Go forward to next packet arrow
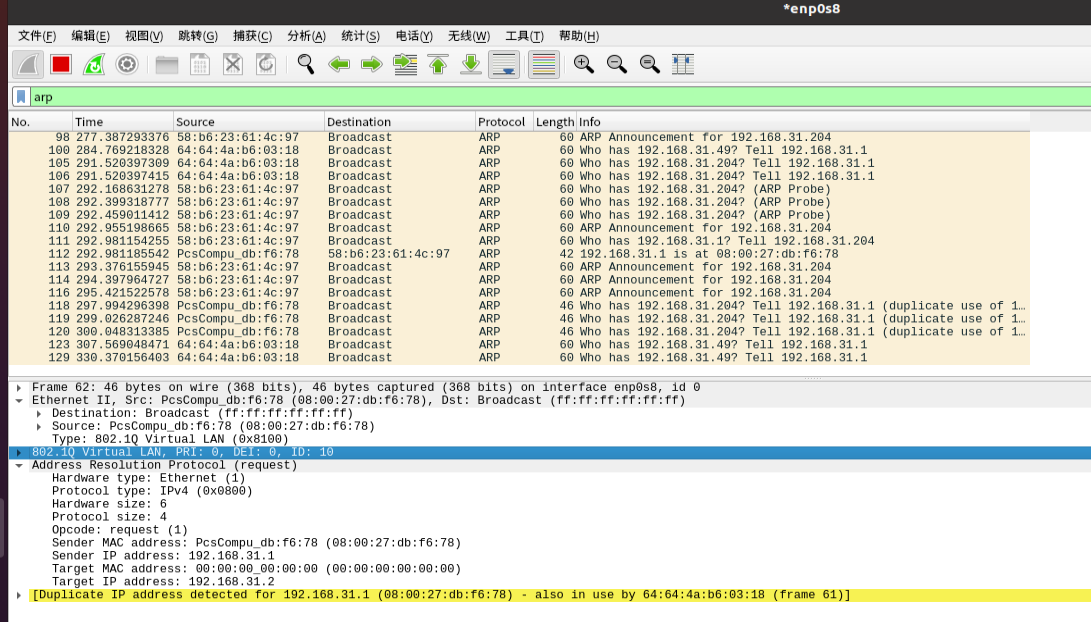Viewport: 1091px width, 622px height. tap(372, 65)
